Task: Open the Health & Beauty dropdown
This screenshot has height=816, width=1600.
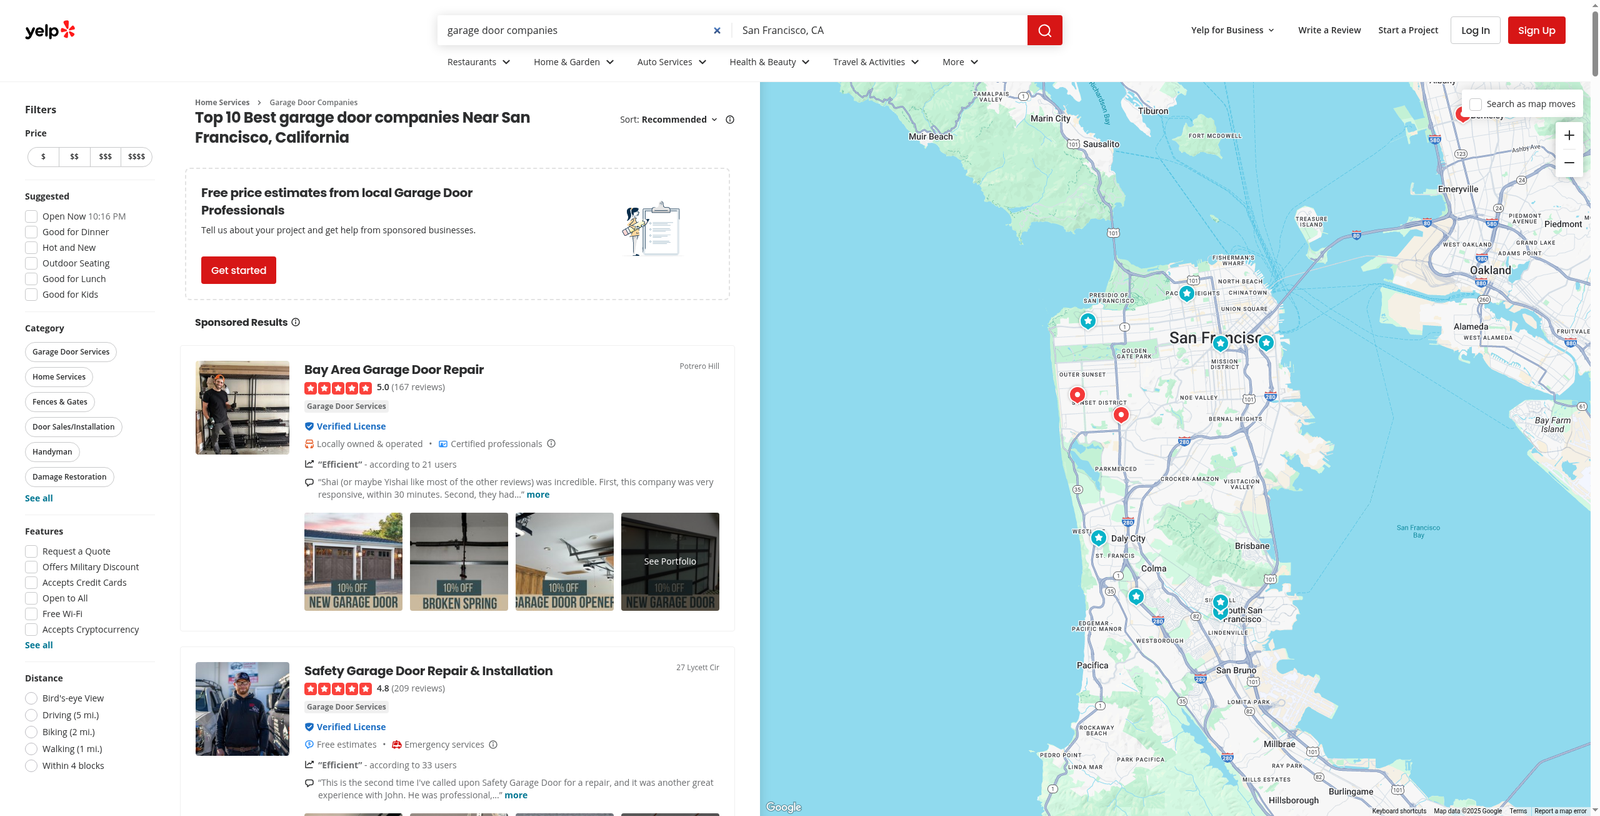Action: 770,62
